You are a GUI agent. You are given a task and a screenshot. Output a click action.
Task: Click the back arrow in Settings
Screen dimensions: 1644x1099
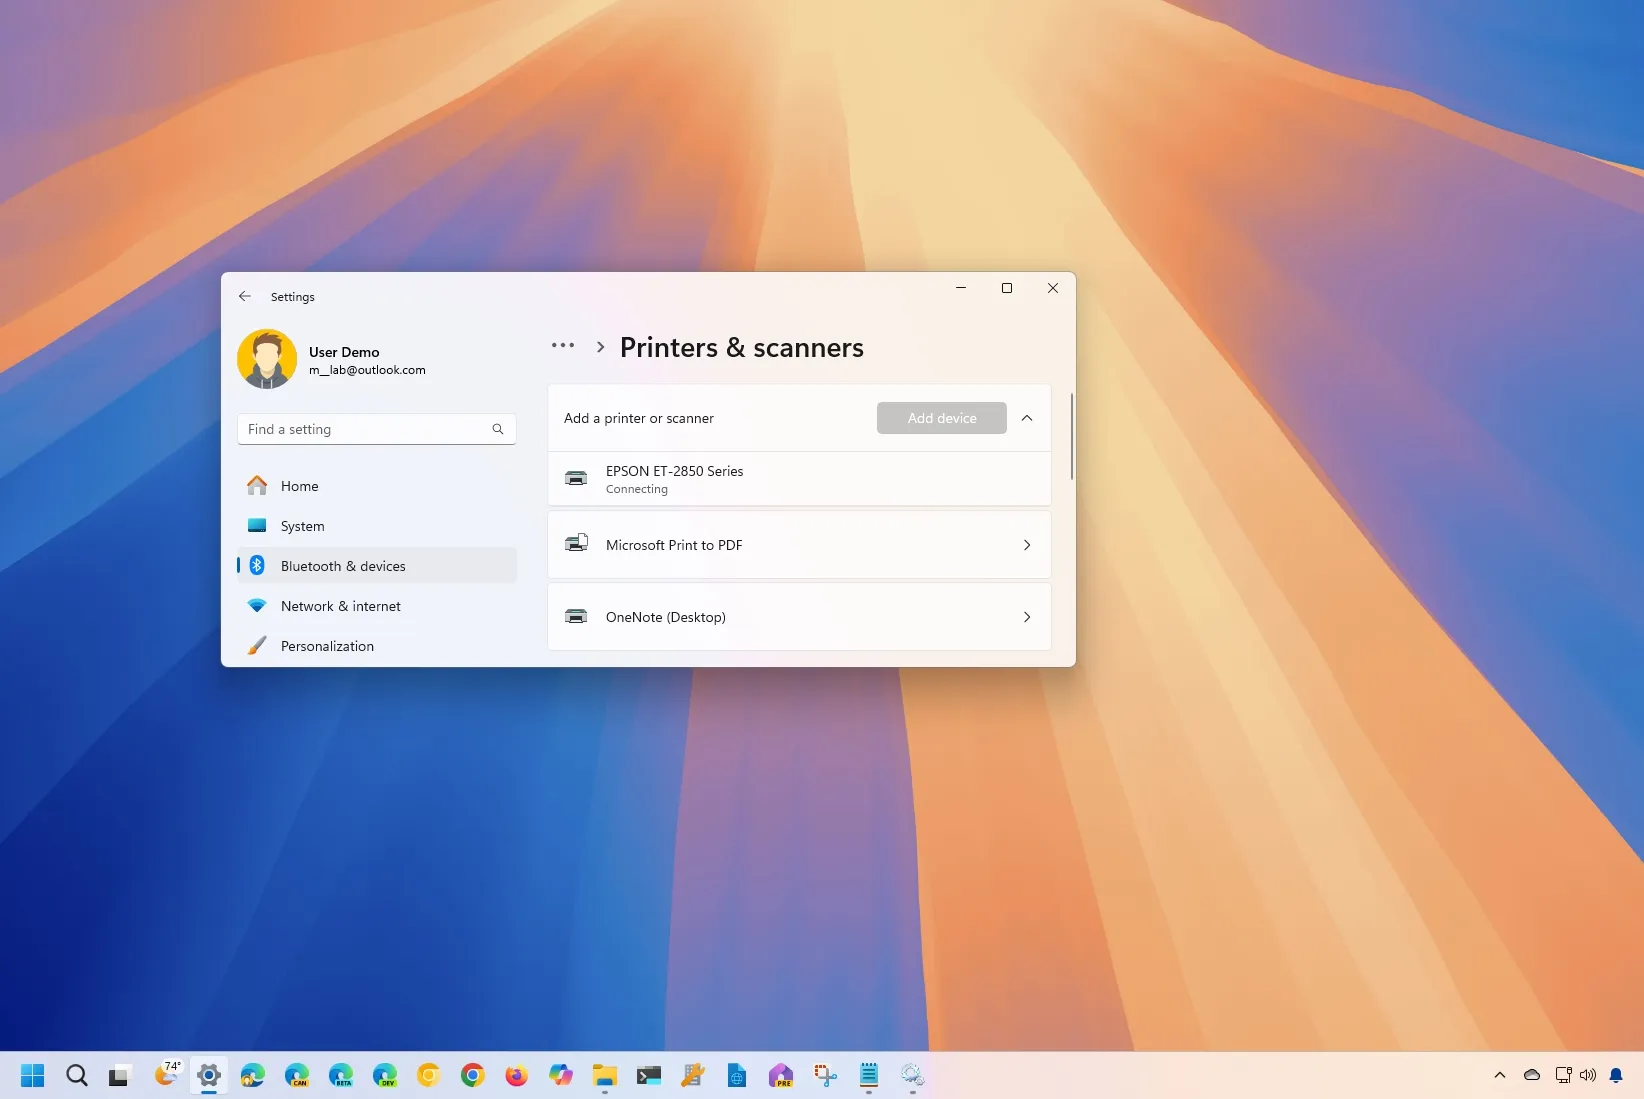pyautogui.click(x=245, y=296)
